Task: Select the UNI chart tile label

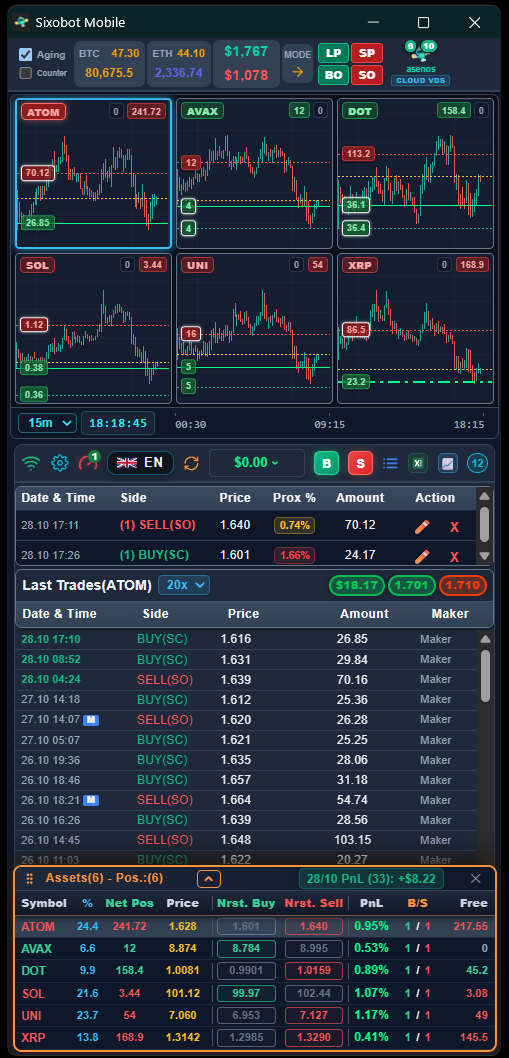Action: pyautogui.click(x=197, y=265)
